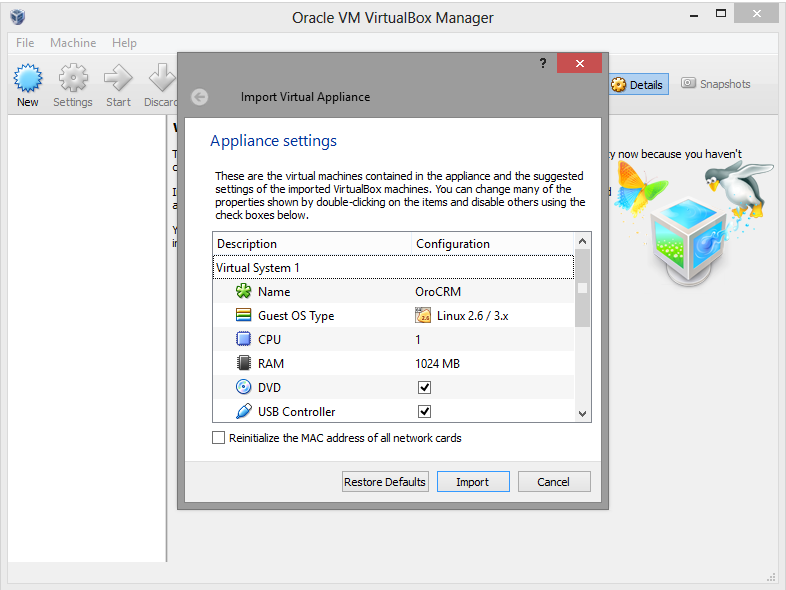Click the RAM memory icon
786x590 pixels.
(244, 363)
